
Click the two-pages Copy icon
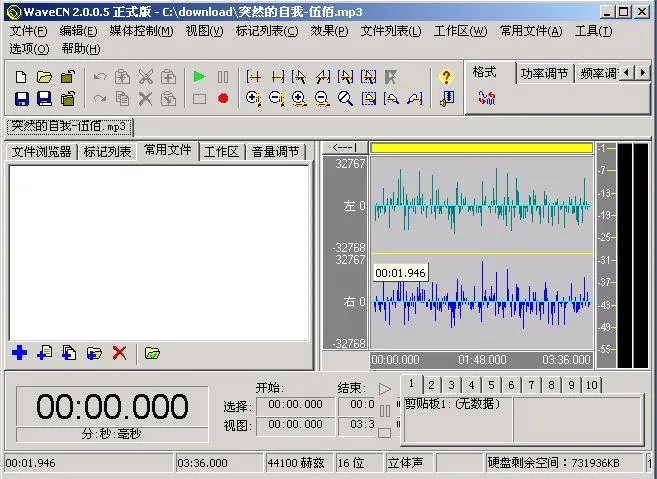tap(122, 99)
